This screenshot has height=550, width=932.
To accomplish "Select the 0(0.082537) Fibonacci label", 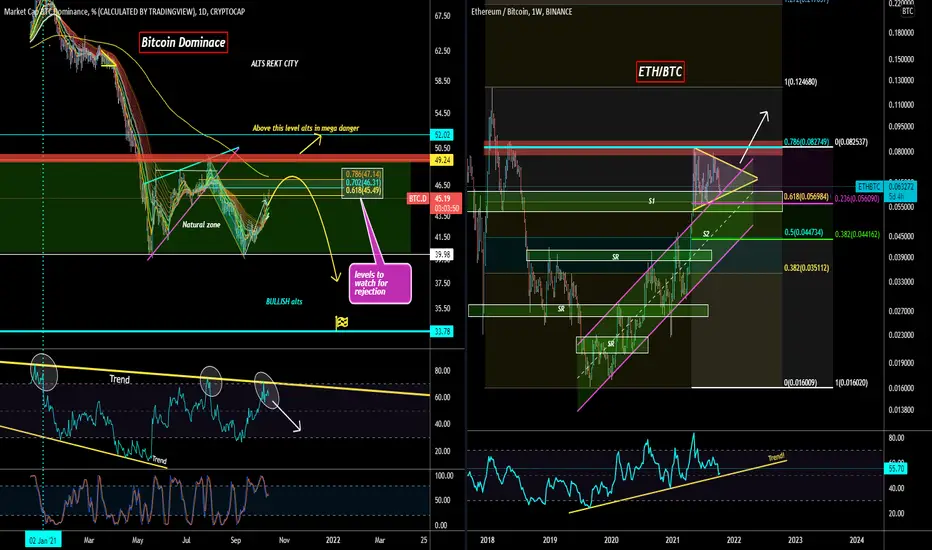I will 851,142.
